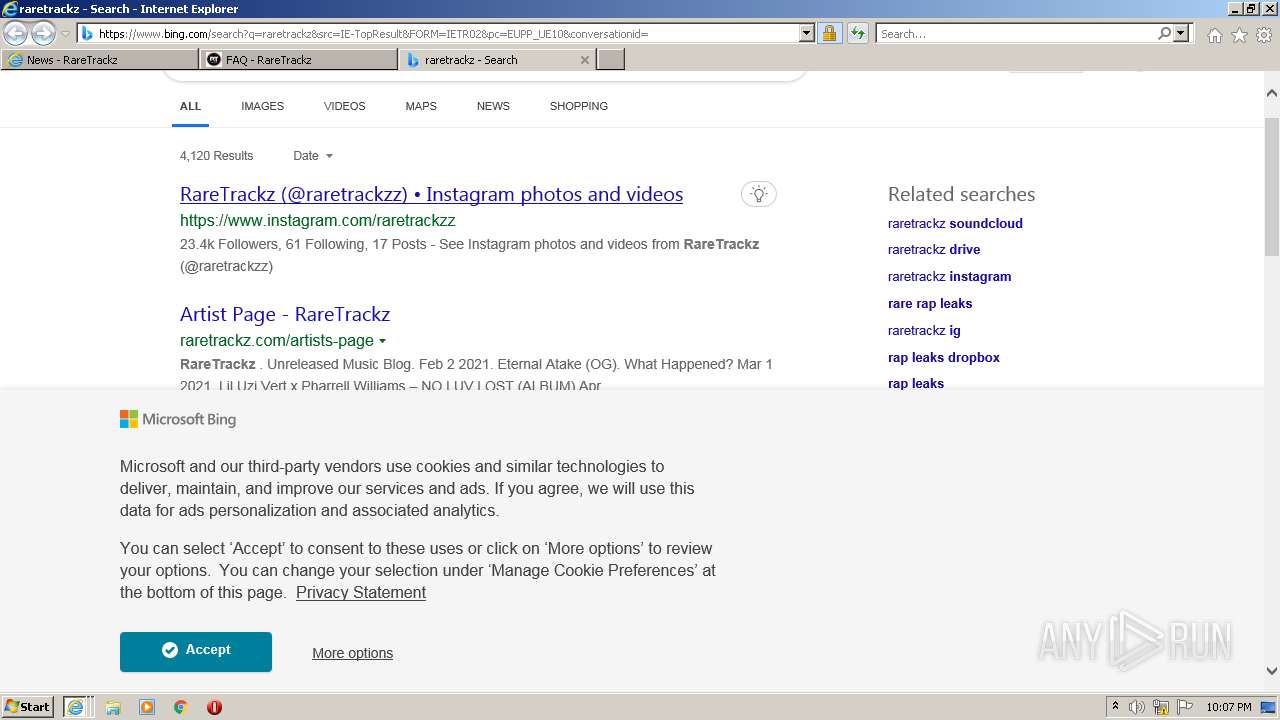This screenshot has height=720, width=1280.
Task: Open the Tools gear icon
Action: pos(1263,35)
